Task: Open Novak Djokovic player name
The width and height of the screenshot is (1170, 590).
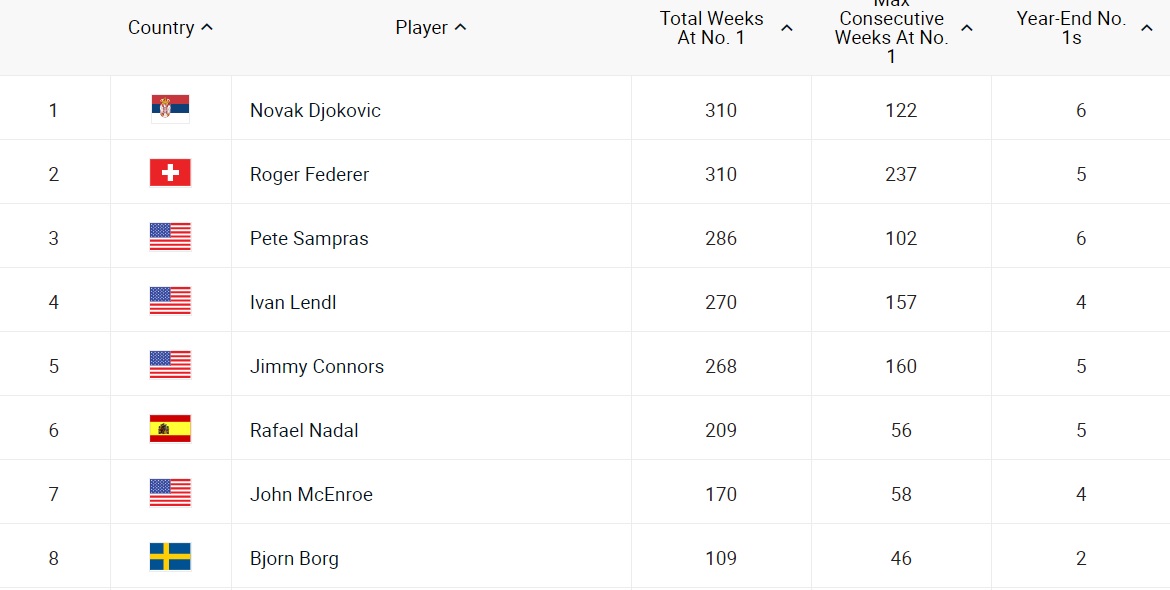Action: (x=315, y=110)
